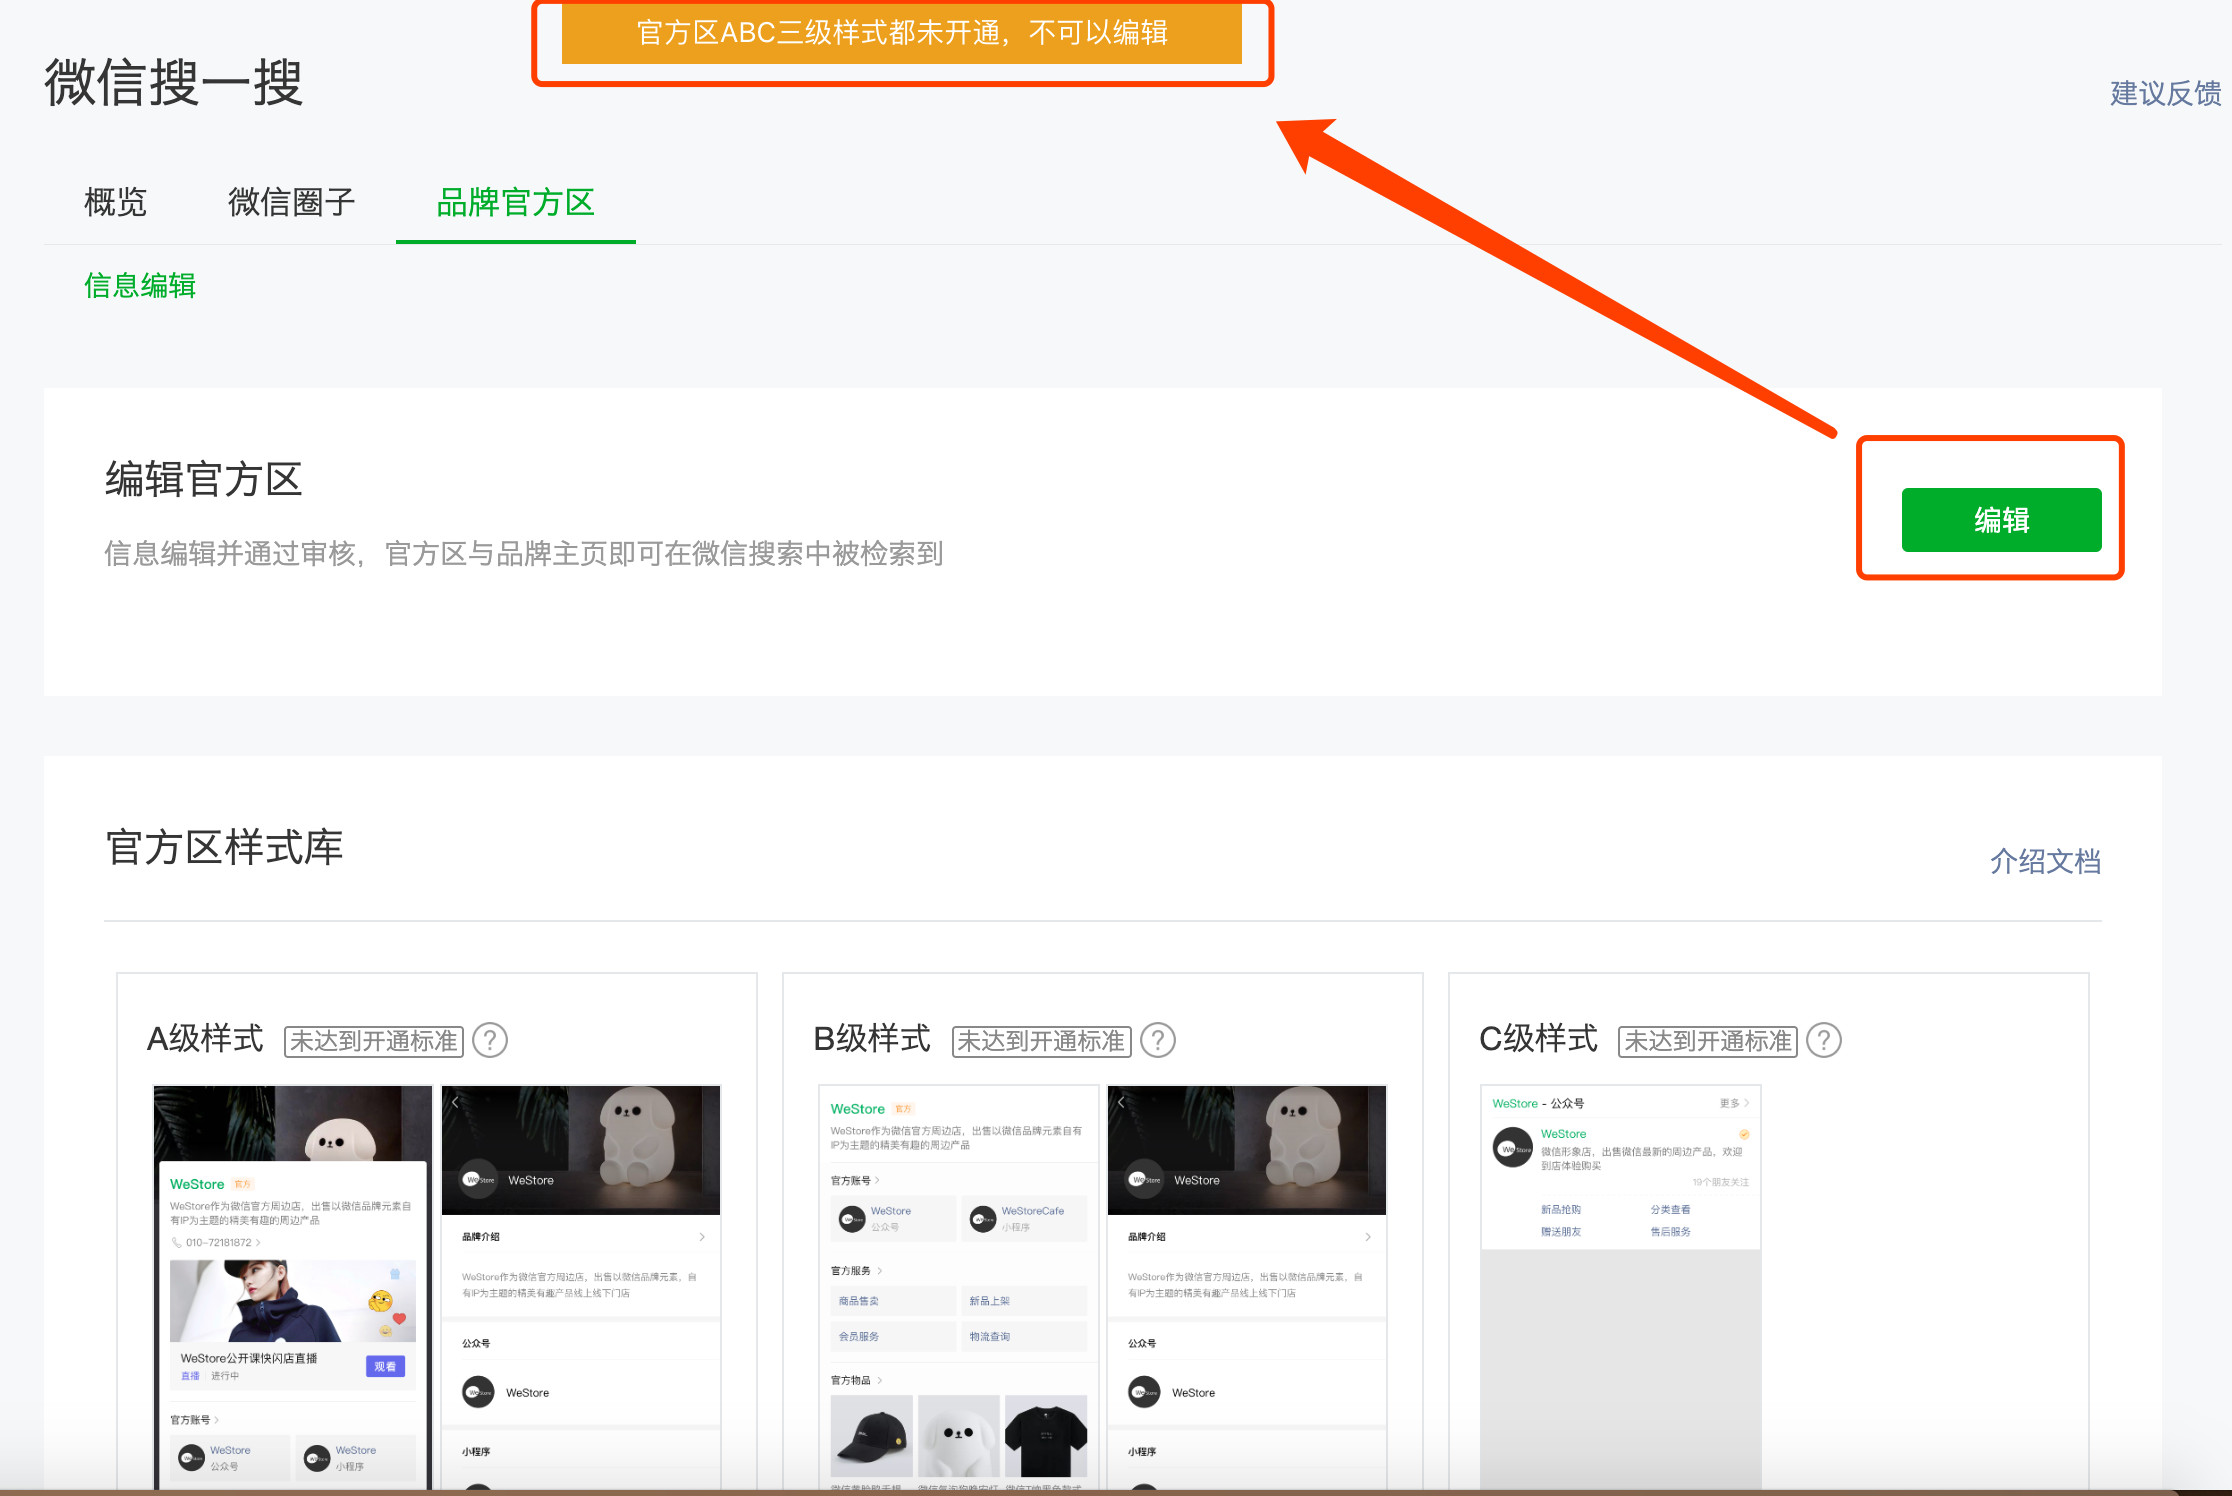Select the 品牌官方区 tab

pos(515,202)
